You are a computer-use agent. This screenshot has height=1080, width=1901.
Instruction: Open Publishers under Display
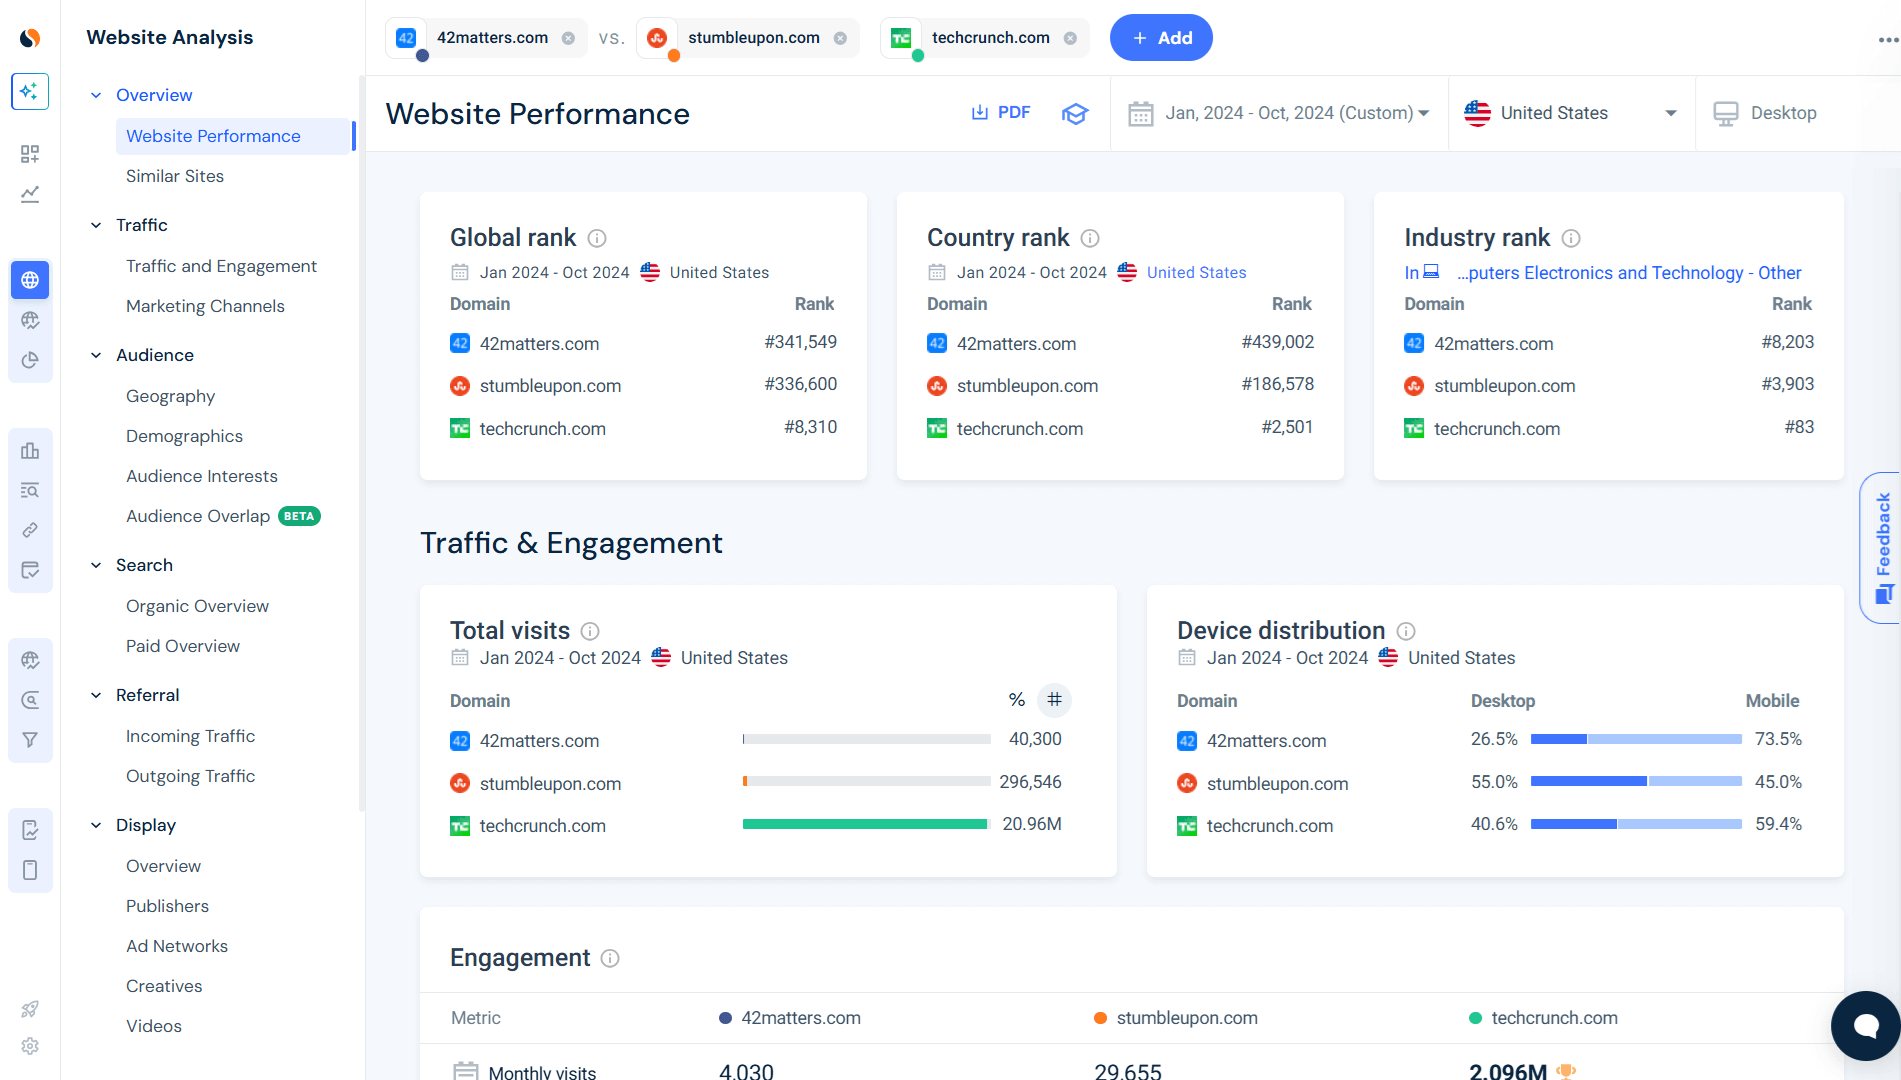167,906
